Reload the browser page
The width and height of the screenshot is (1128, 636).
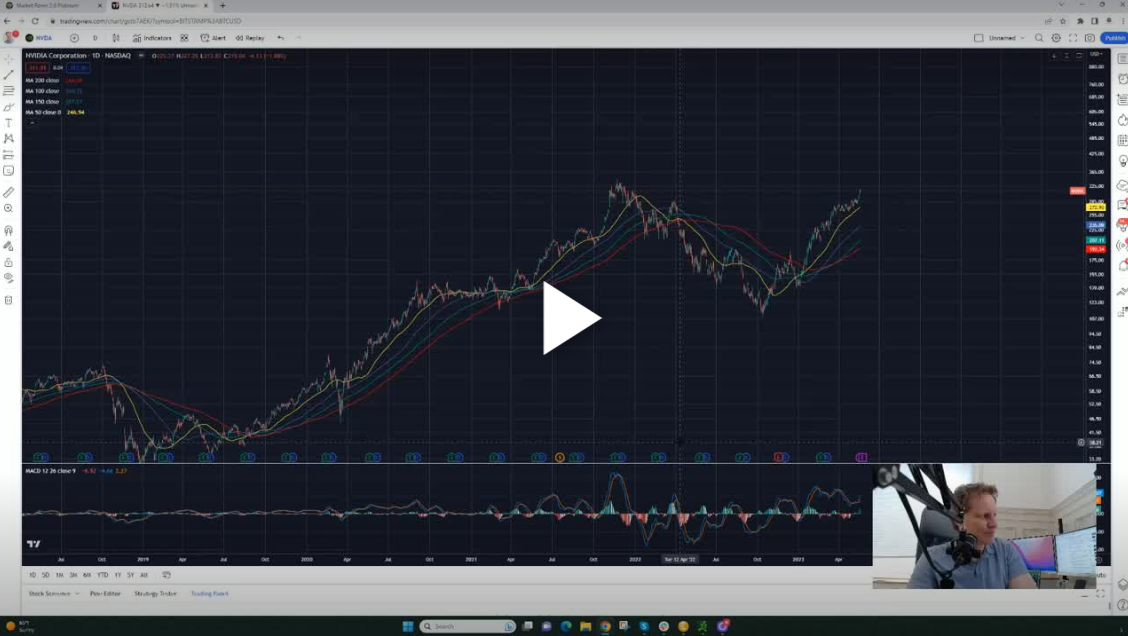35,21
